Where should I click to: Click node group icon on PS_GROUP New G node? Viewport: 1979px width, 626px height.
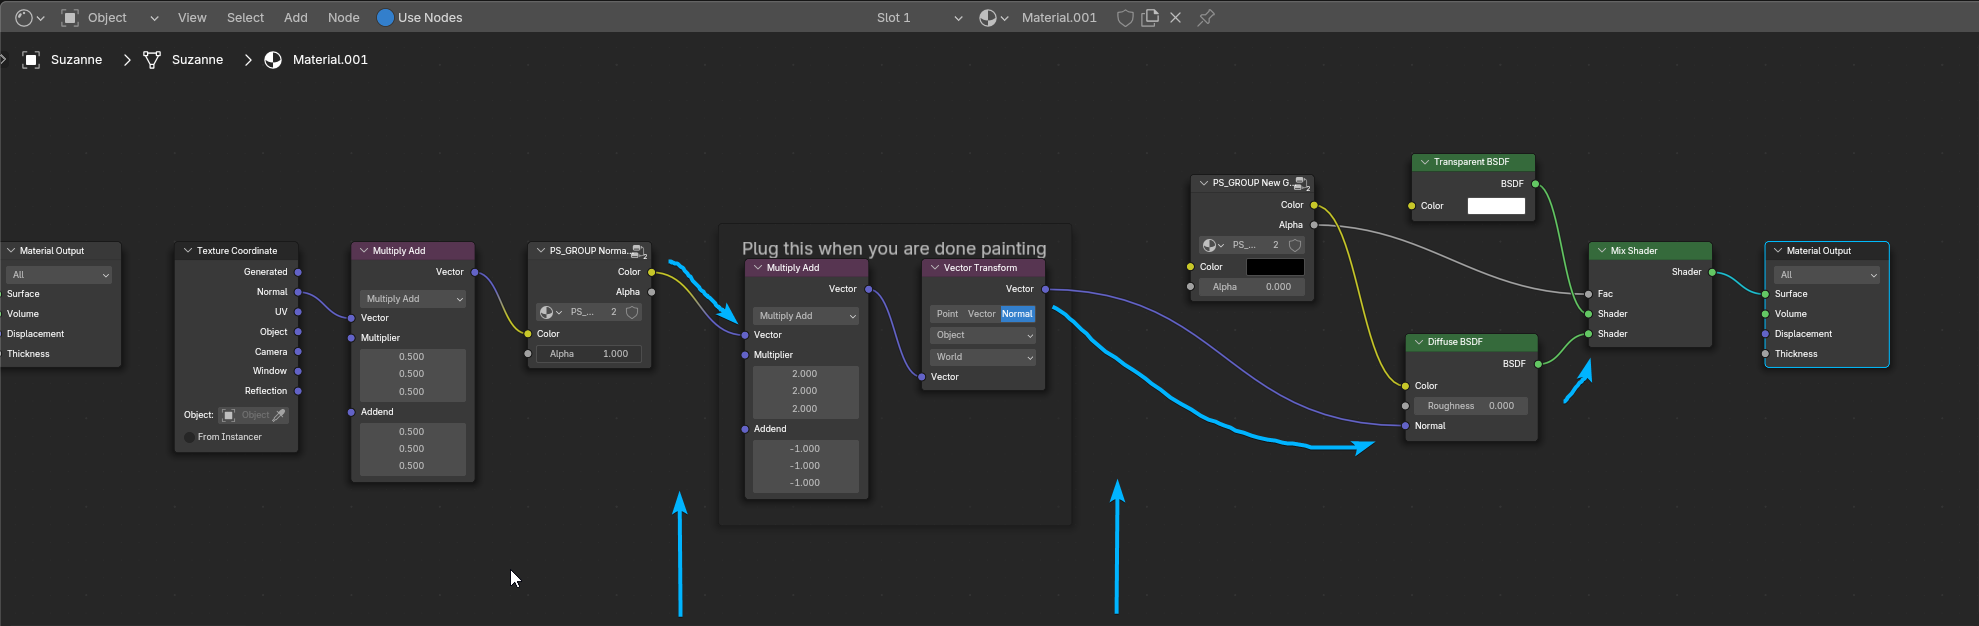point(1301,183)
